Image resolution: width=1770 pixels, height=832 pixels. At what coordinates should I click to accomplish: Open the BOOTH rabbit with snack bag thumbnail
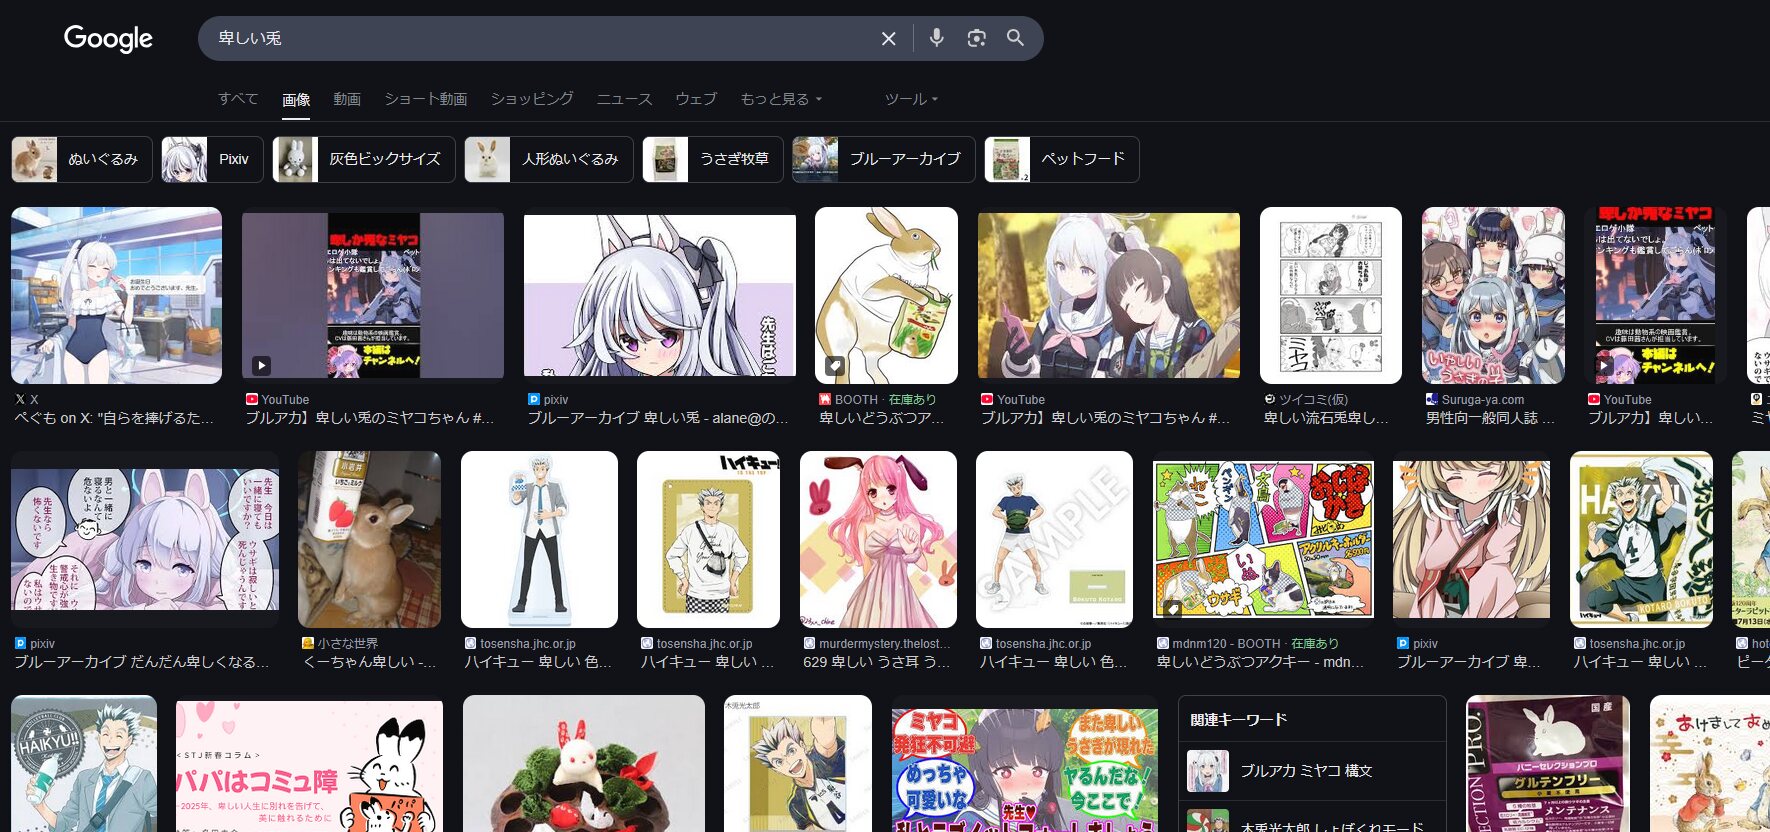[886, 295]
